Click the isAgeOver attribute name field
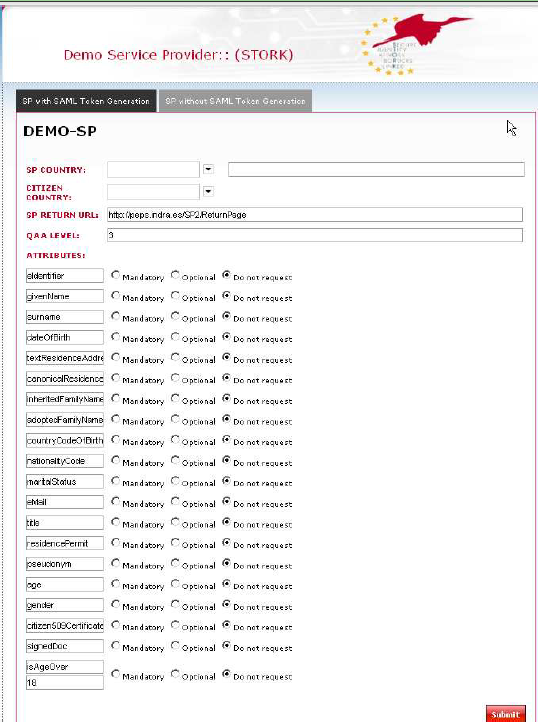Viewport: 538px width, 724px height. (x=65, y=667)
